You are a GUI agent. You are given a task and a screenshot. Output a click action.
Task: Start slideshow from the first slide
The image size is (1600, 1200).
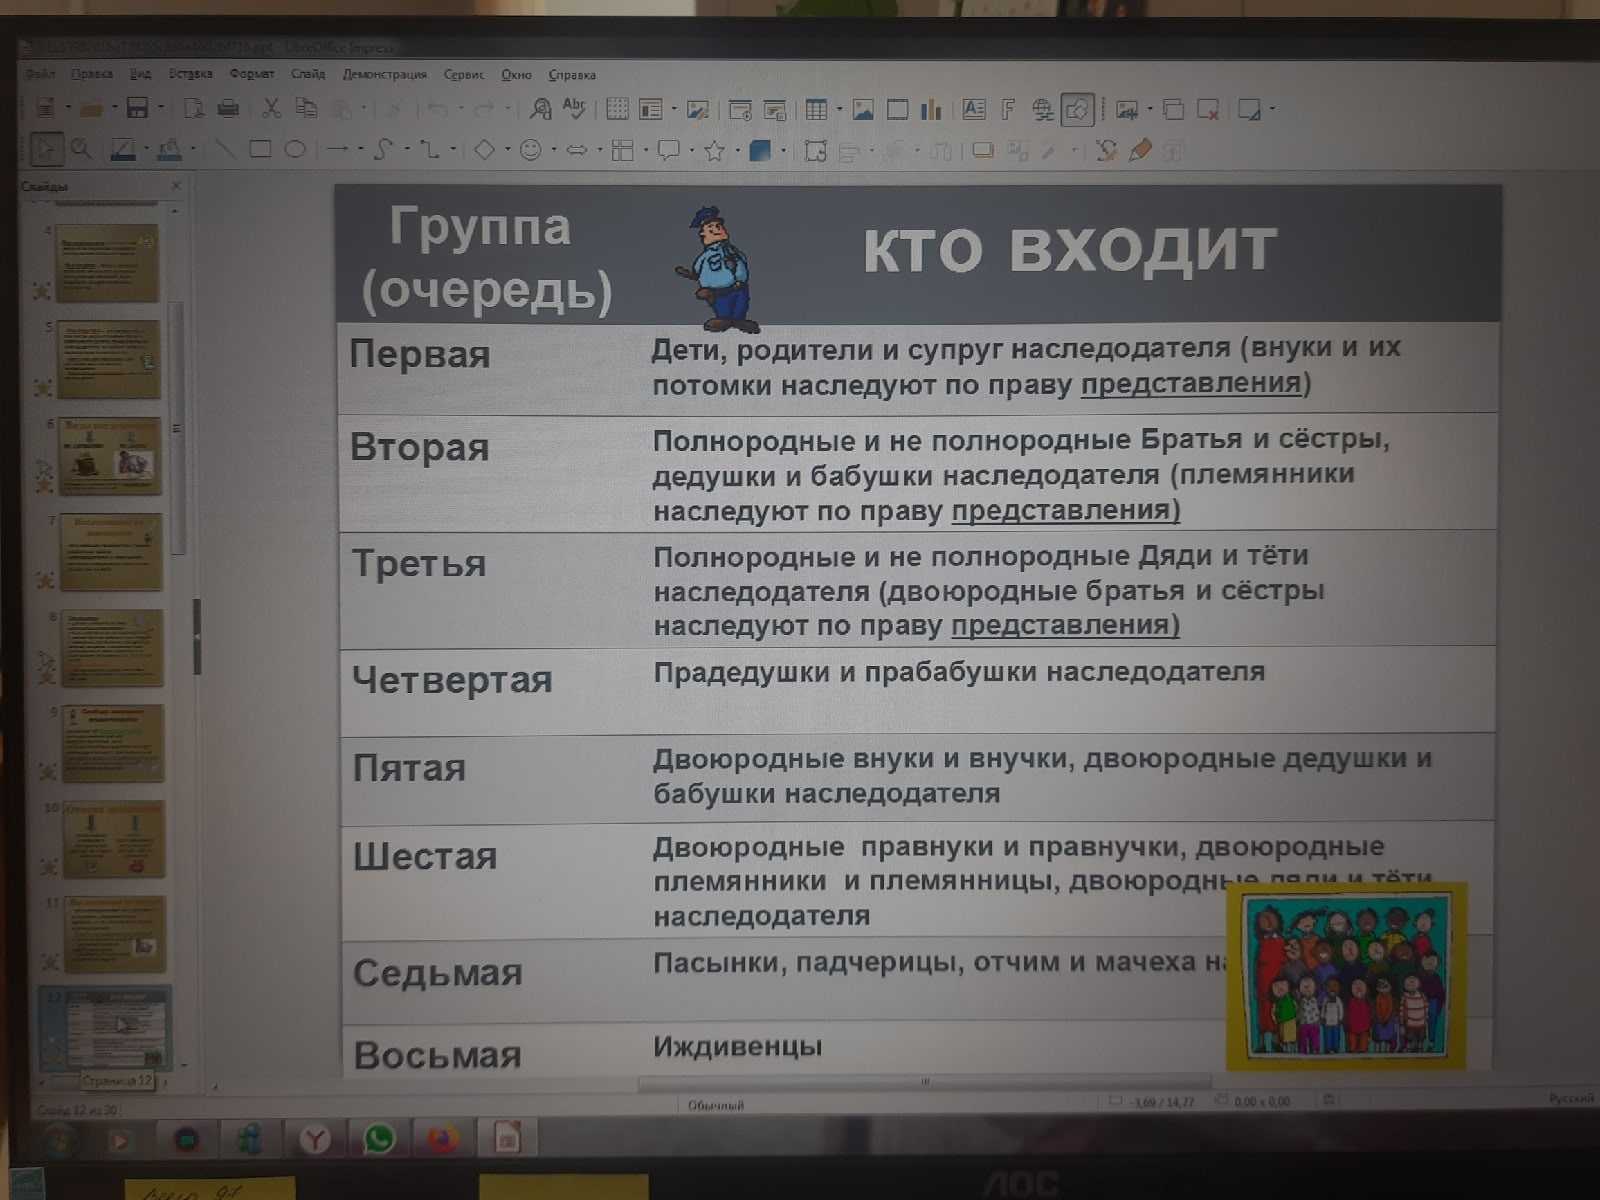pyautogui.click(x=740, y=110)
